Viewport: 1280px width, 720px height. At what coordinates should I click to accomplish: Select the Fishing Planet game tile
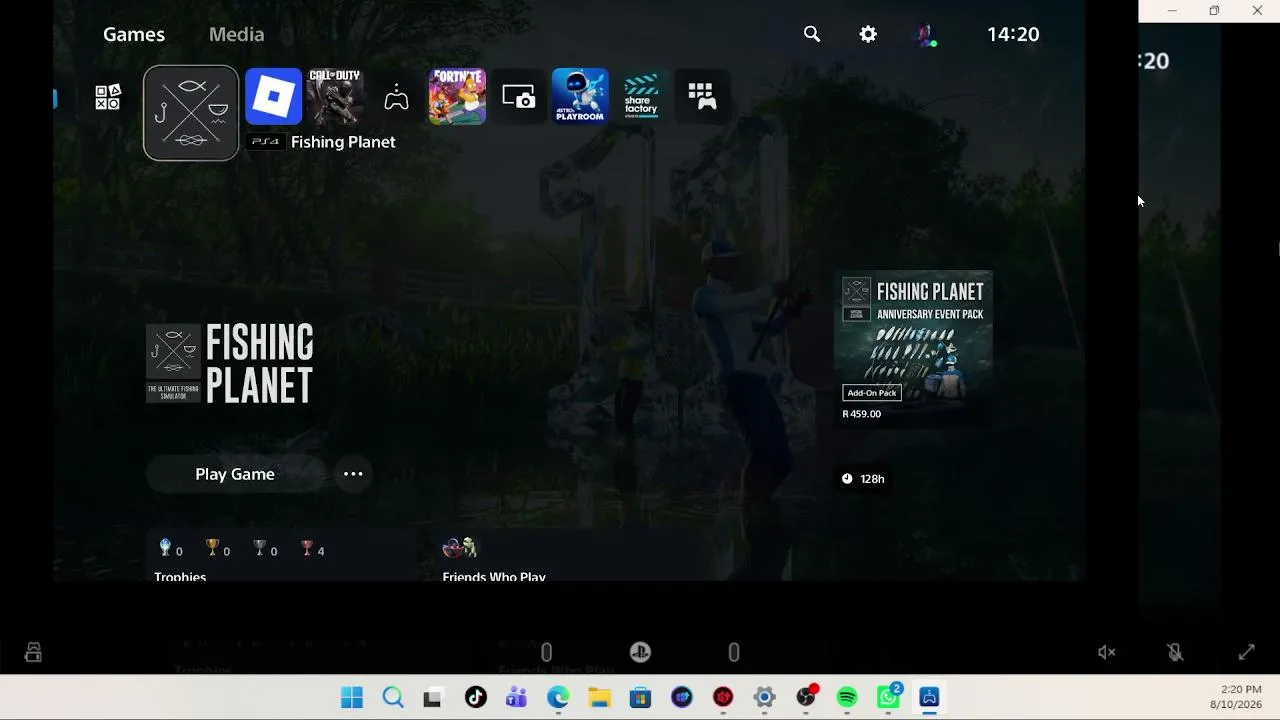pos(191,113)
